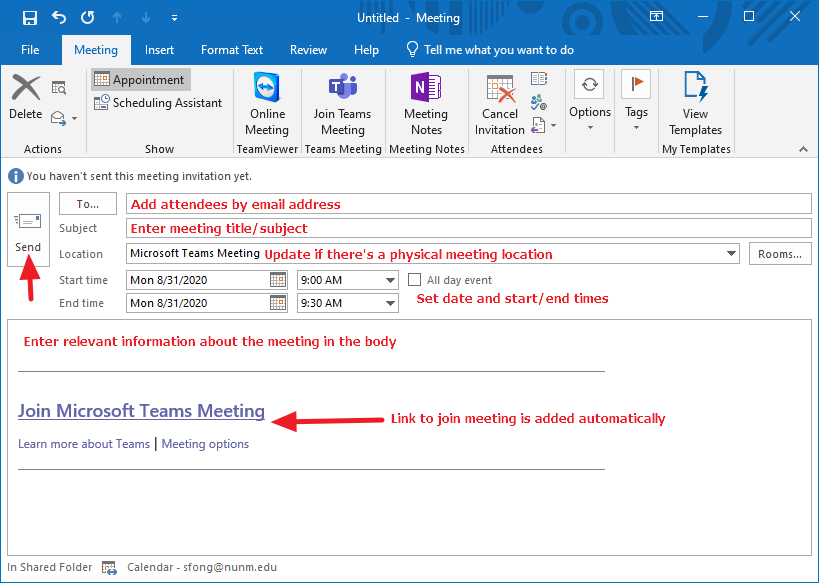Open the Address Book icon
The height and width of the screenshot is (583, 819).
point(539,79)
